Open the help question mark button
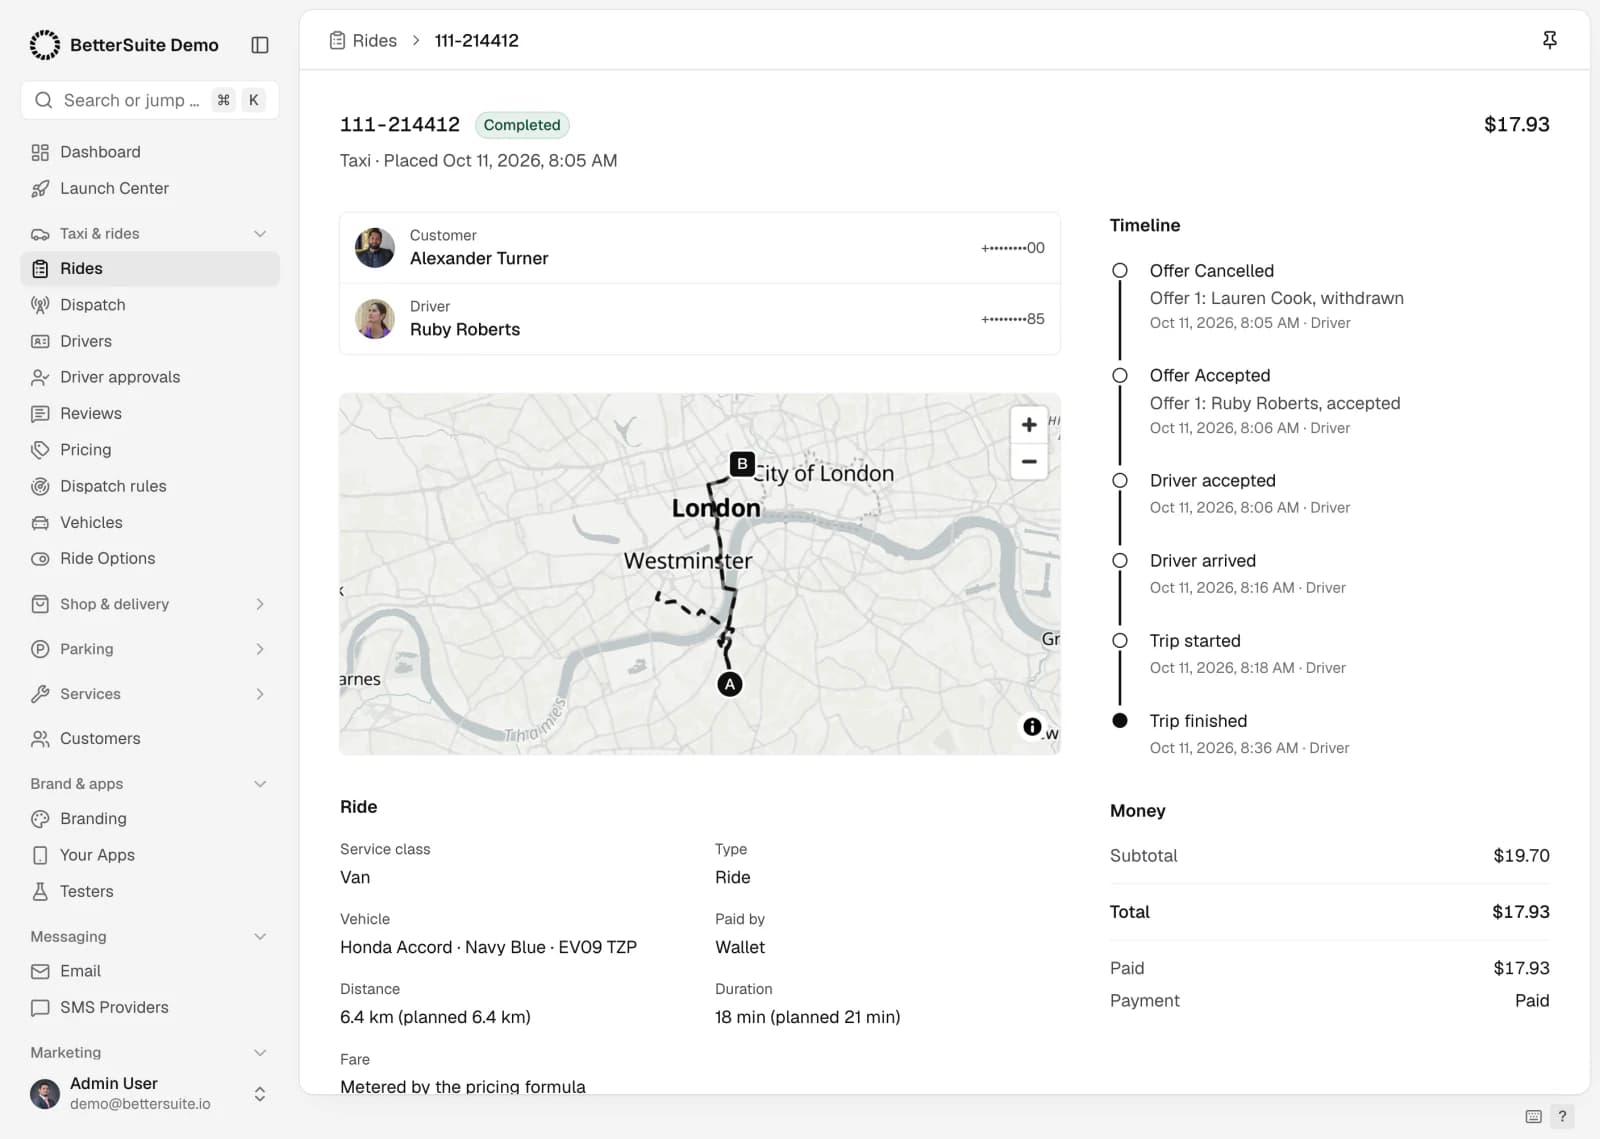 coord(1562,1116)
